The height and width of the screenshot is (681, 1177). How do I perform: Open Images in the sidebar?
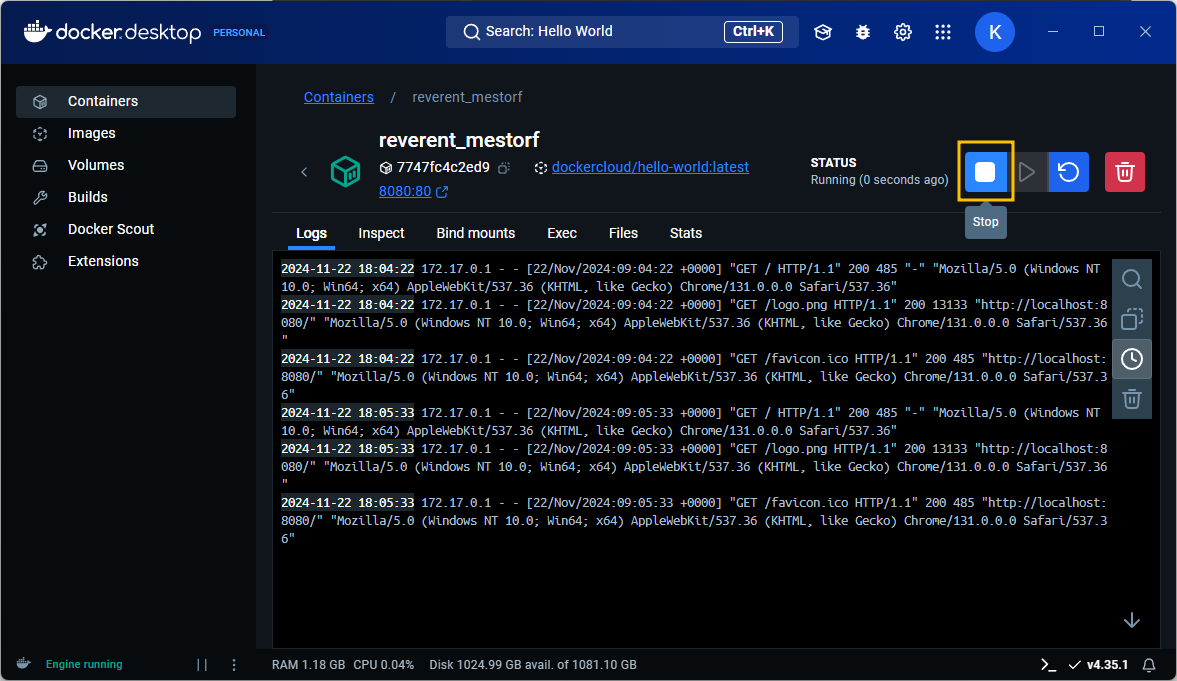click(x=126, y=134)
